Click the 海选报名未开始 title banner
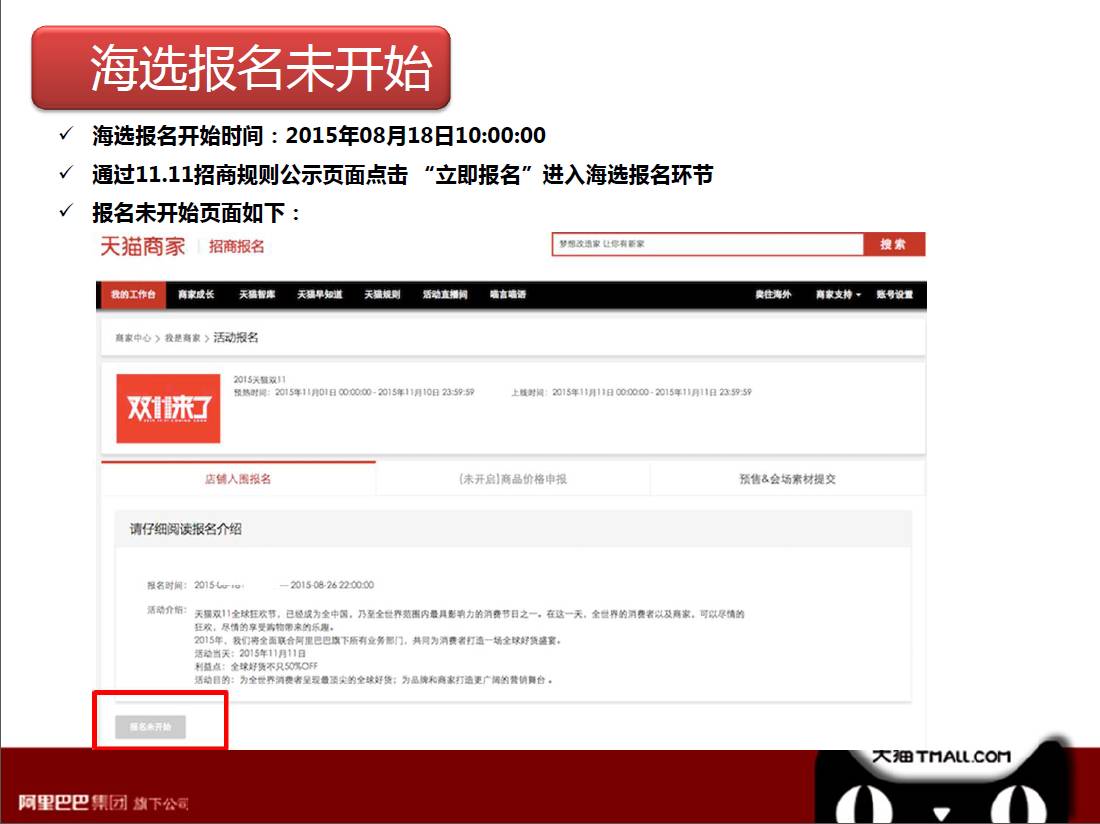The image size is (1100, 824). (x=241, y=68)
